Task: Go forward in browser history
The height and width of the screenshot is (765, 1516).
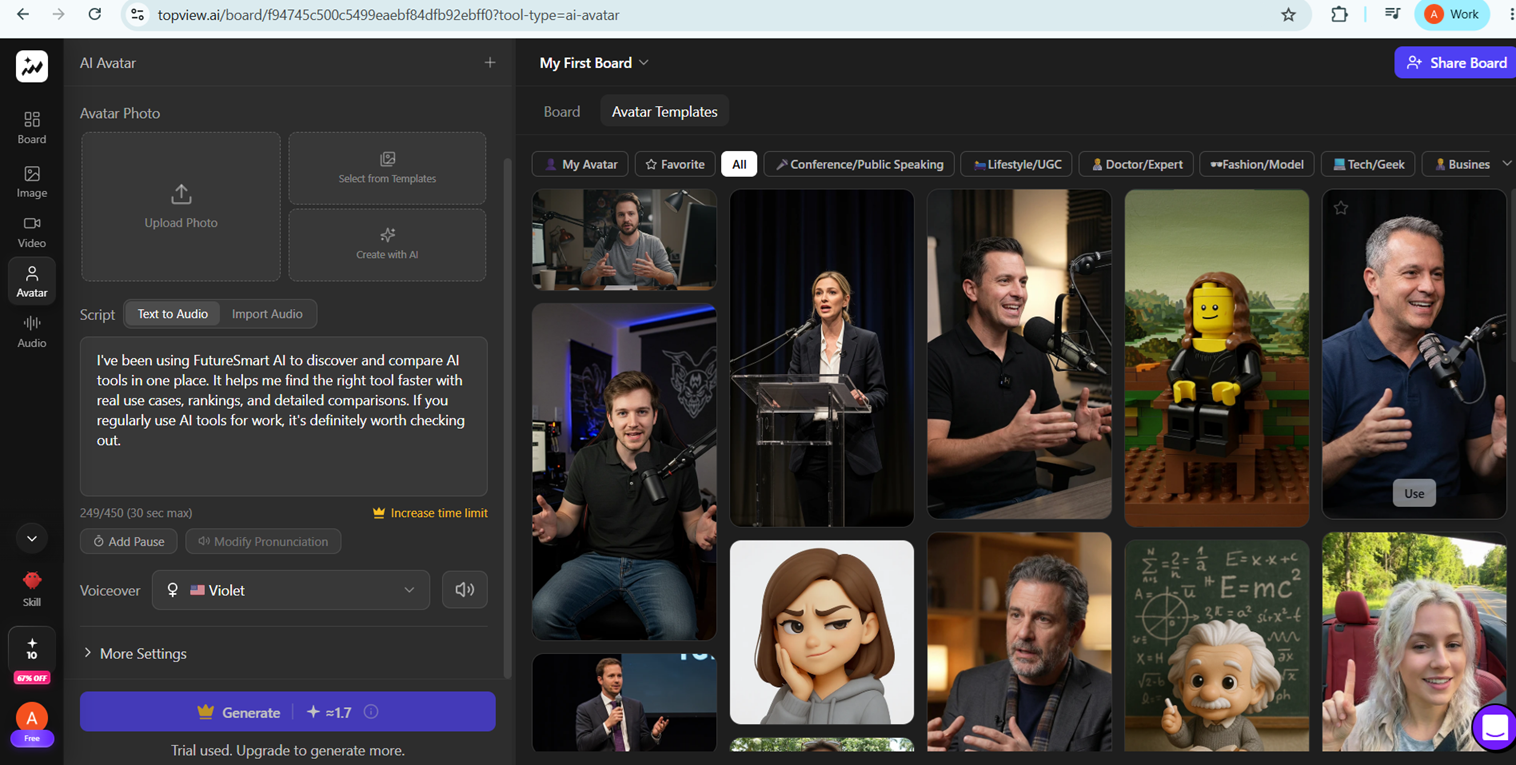Action: coord(58,14)
